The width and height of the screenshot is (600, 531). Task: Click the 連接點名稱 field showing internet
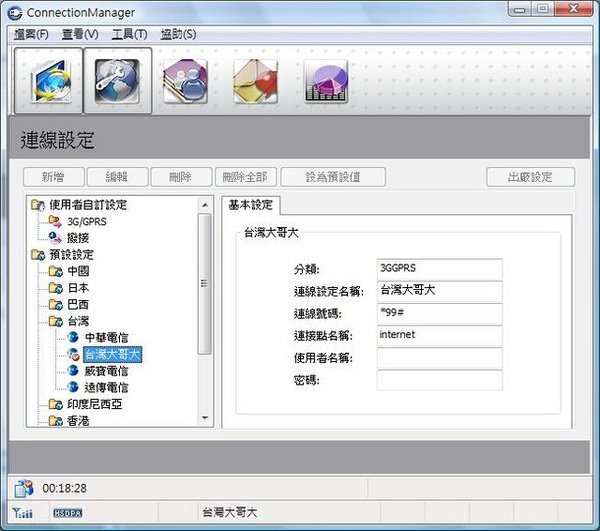(440, 336)
